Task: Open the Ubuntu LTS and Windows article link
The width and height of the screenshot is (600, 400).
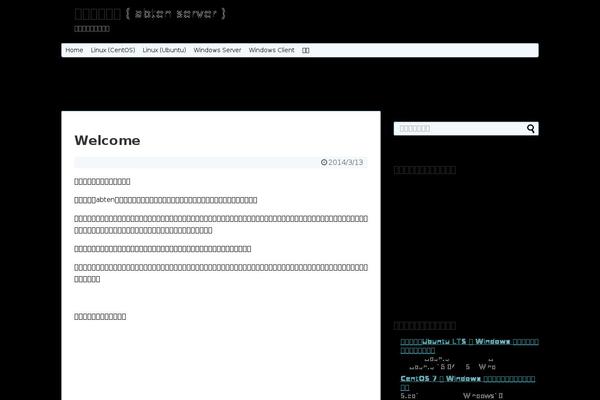Action: click(470, 346)
